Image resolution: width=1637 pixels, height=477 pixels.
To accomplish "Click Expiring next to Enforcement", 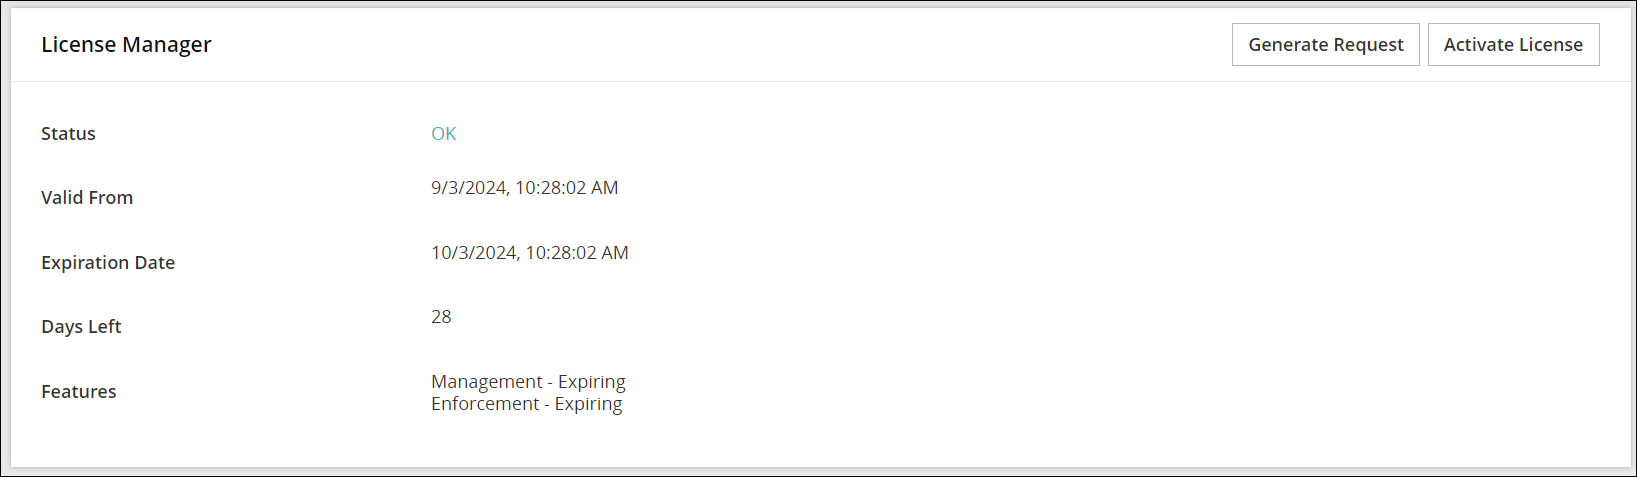I will pyautogui.click(x=589, y=404).
